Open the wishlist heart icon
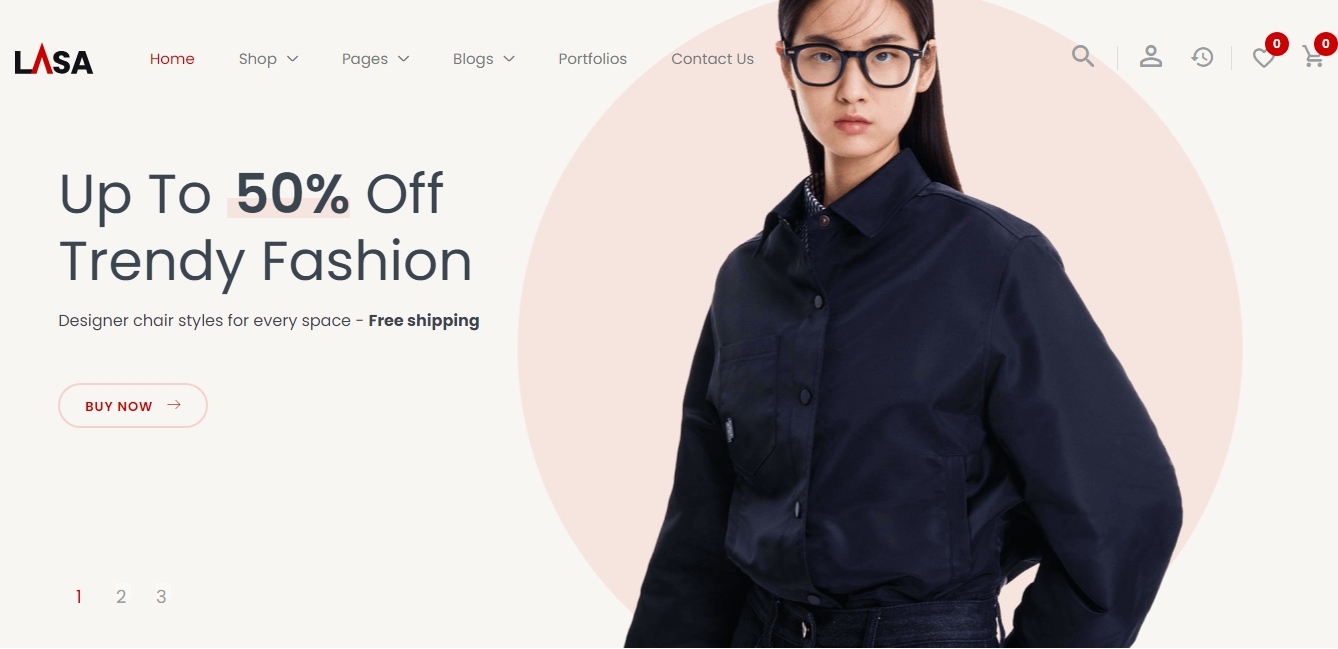The height and width of the screenshot is (649, 1338). [1264, 59]
